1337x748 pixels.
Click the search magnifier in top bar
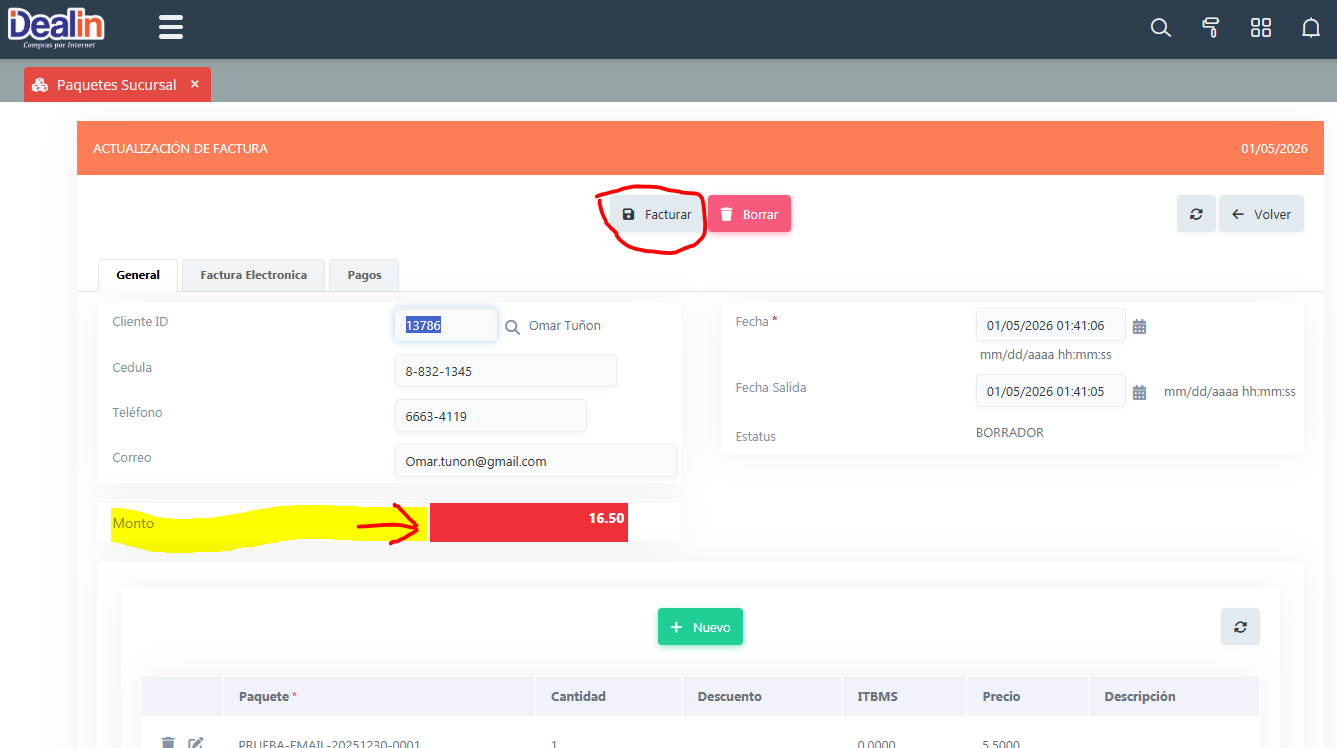tap(1160, 28)
